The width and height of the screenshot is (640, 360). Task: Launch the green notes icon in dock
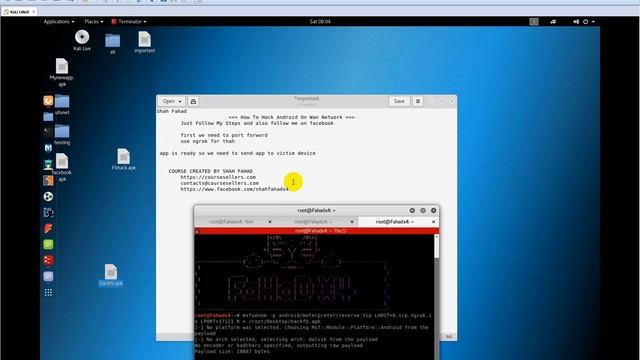coord(48,244)
